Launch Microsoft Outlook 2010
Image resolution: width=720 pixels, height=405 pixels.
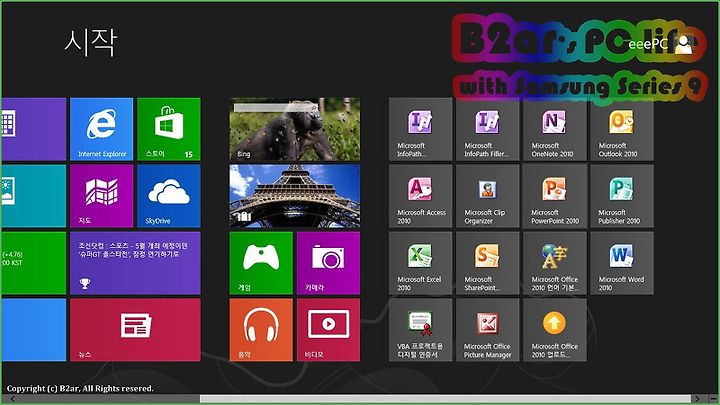point(622,129)
